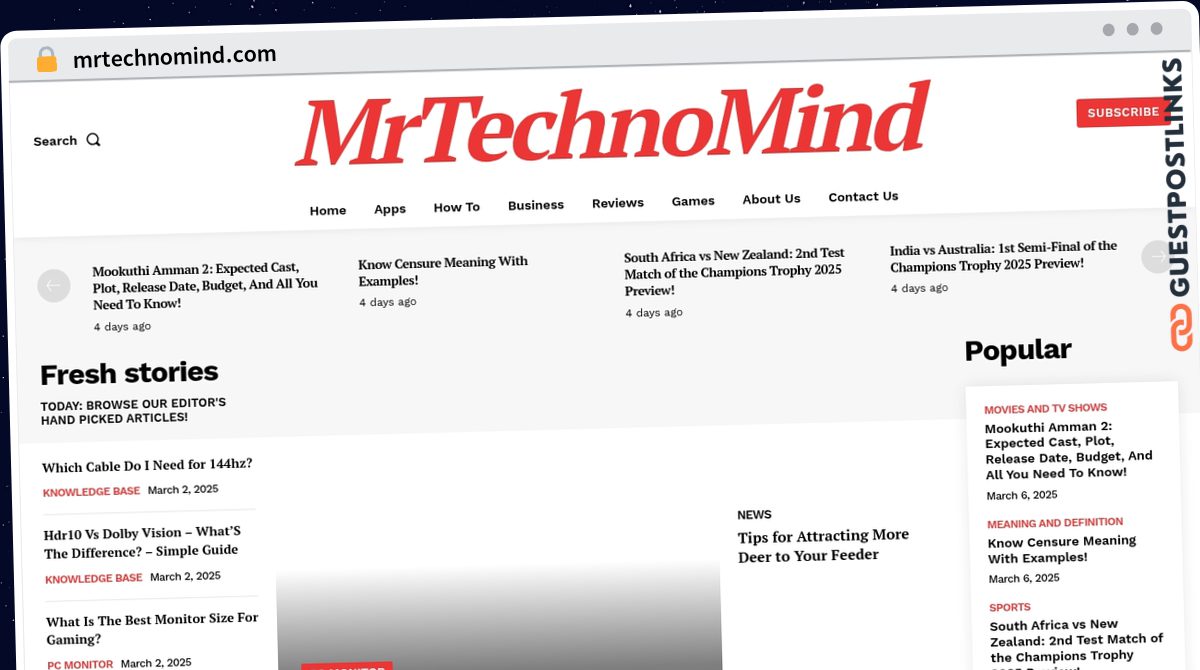
Task: Open the Contact Us menu item
Action: 863,197
